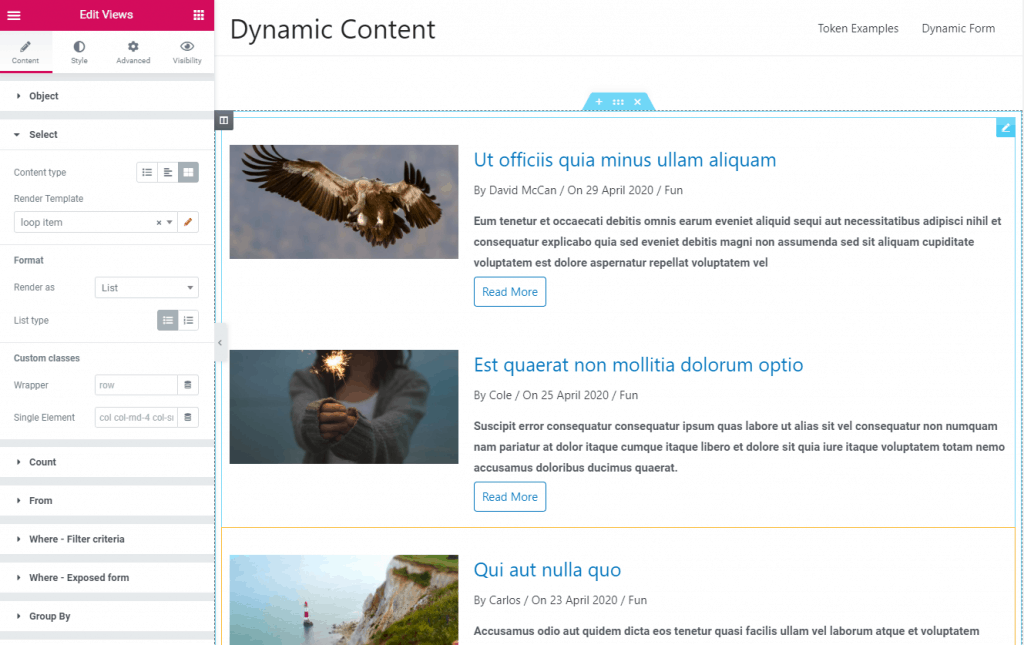The image size is (1024, 645).
Task: Switch to the Advanced tab
Action: coord(133,53)
